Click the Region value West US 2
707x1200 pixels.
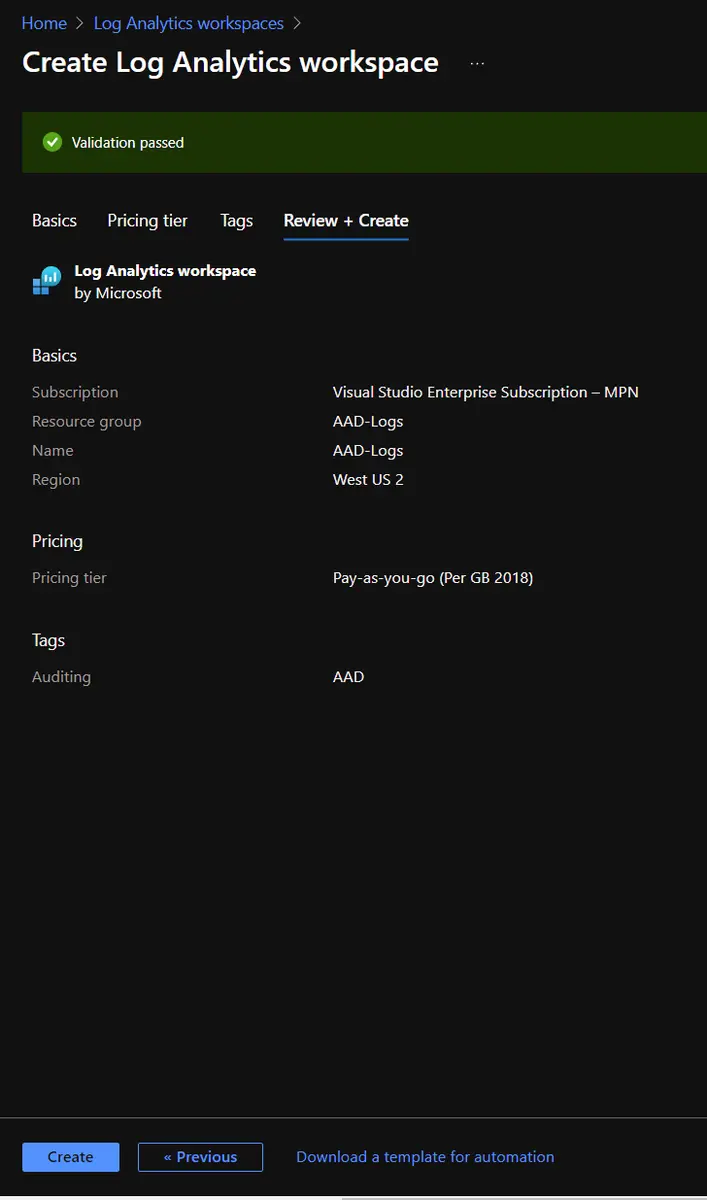click(368, 480)
